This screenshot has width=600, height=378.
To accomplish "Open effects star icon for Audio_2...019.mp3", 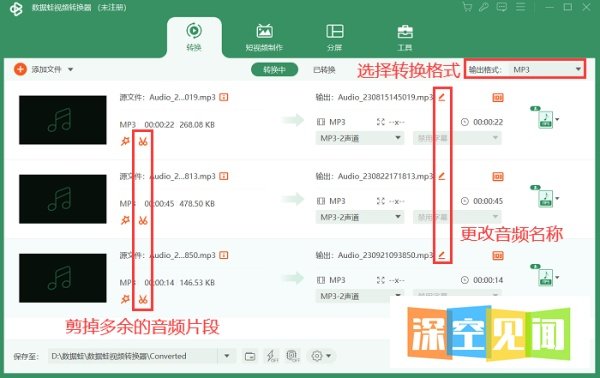I will [125, 142].
